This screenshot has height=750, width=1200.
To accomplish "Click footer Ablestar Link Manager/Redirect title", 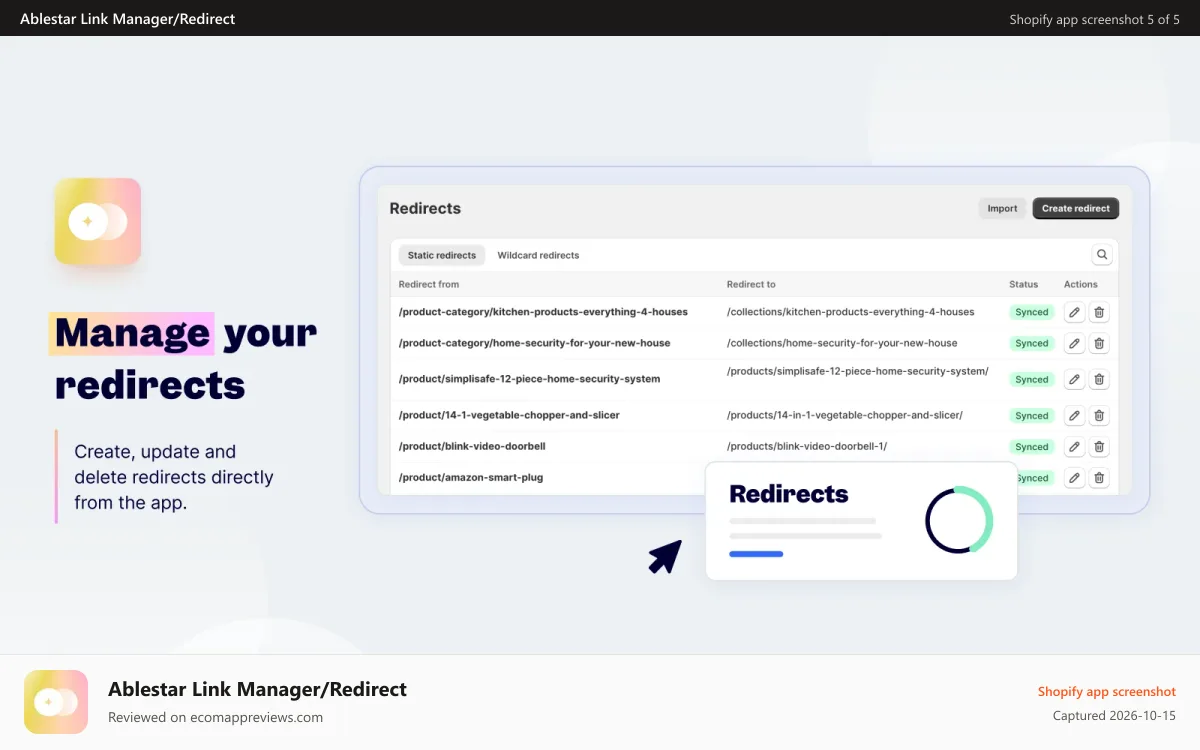I will 257,689.
